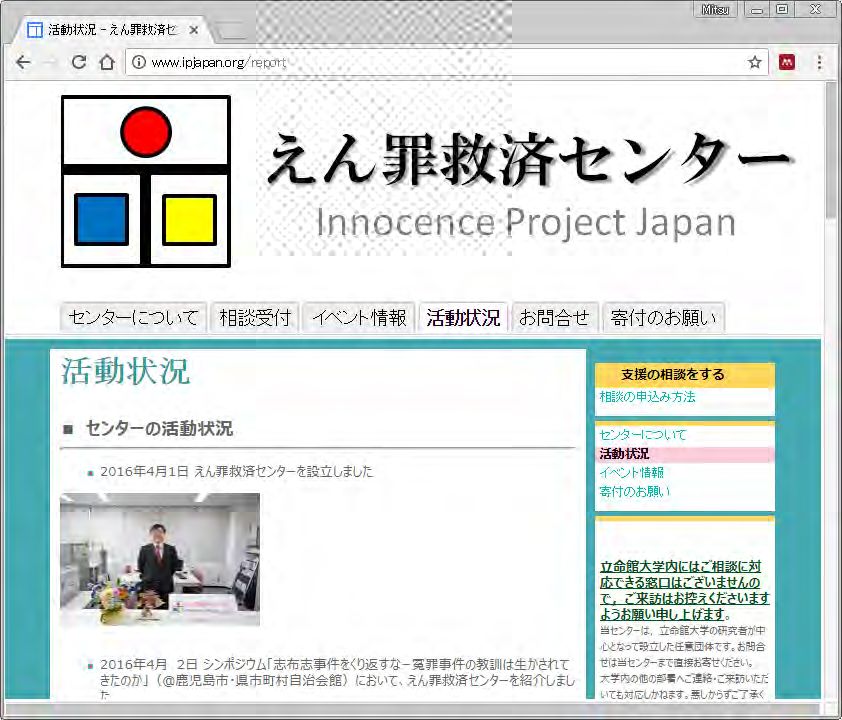Open the 相談受付 navigation menu item
This screenshot has width=842, height=720.
tap(255, 318)
